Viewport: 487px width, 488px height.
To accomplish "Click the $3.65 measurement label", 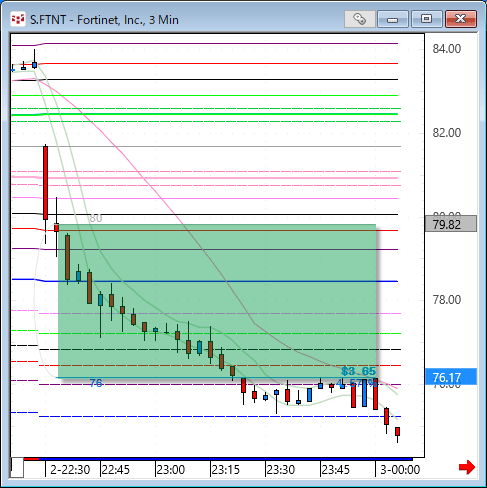I will pyautogui.click(x=359, y=371).
